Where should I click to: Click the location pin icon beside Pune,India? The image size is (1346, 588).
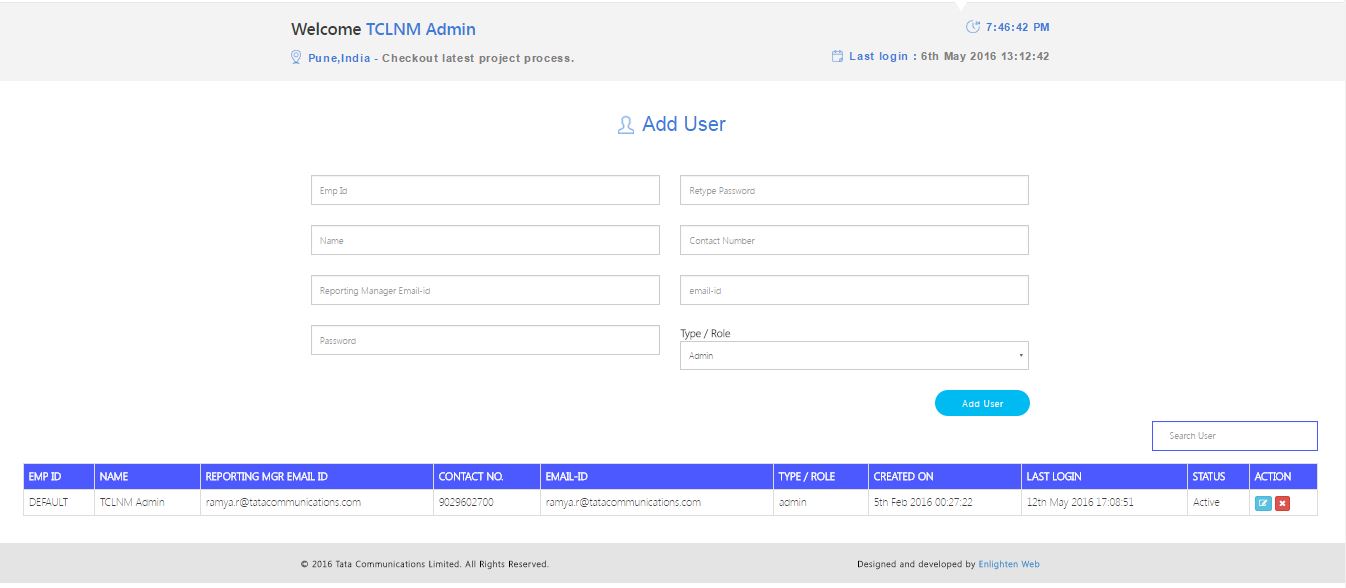click(296, 57)
